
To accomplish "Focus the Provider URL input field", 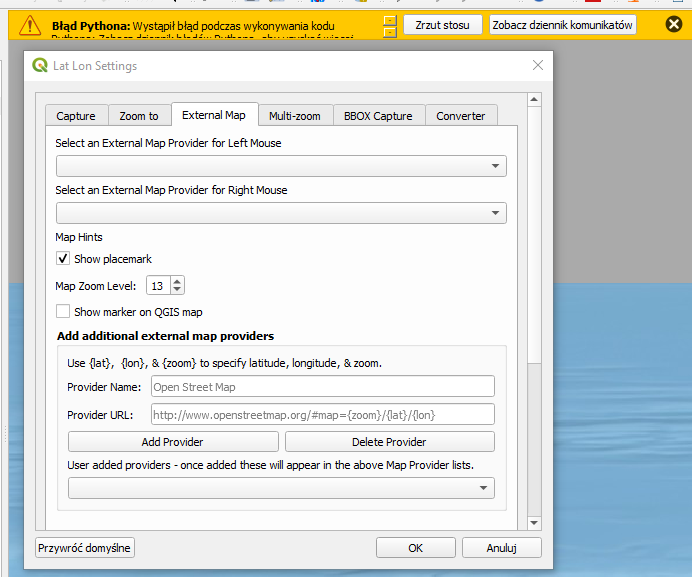I will point(323,414).
